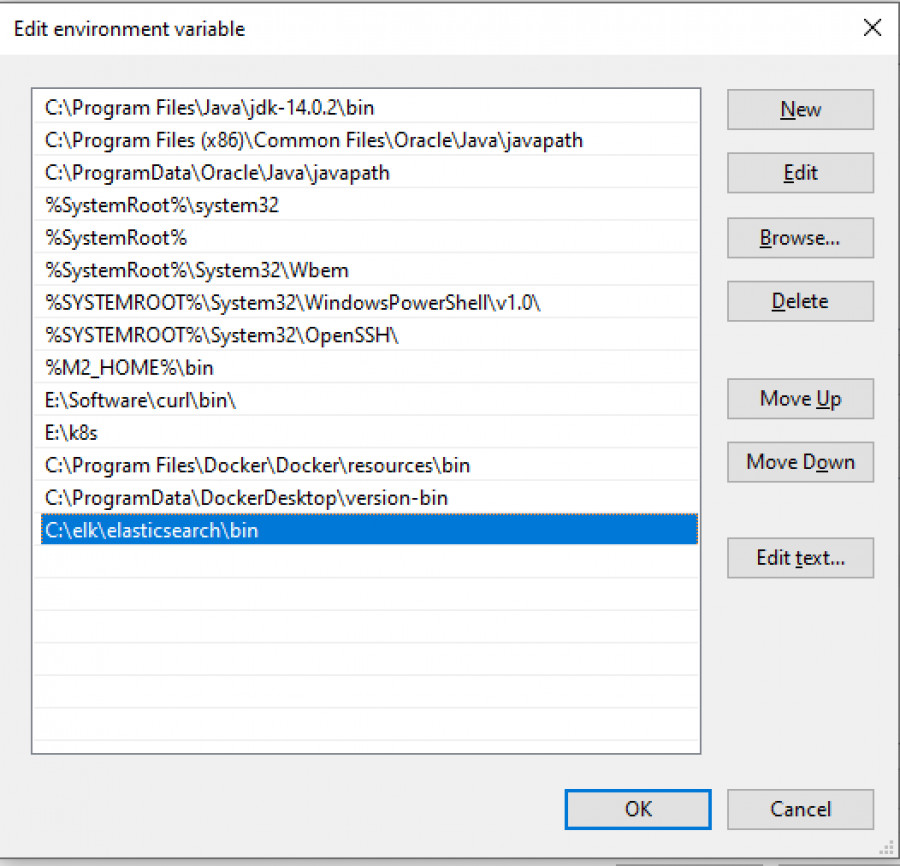The image size is (900, 866).
Task: Cancel the environment variable dialog
Action: pos(800,809)
